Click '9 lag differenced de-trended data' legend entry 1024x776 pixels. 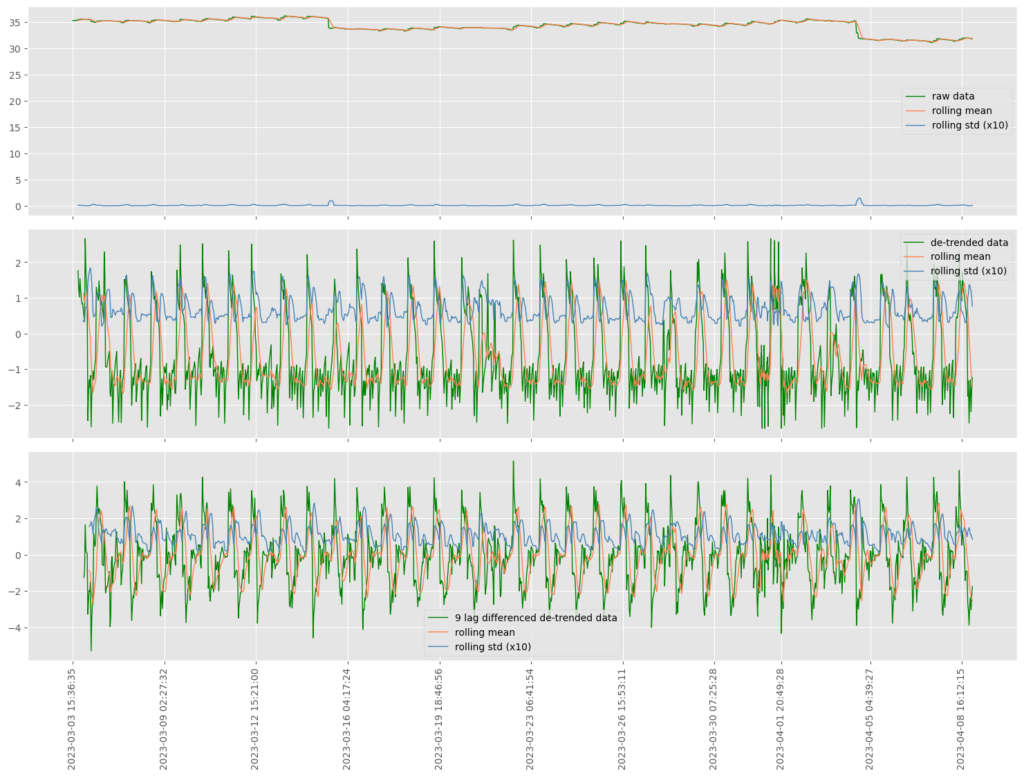pyautogui.click(x=536, y=618)
